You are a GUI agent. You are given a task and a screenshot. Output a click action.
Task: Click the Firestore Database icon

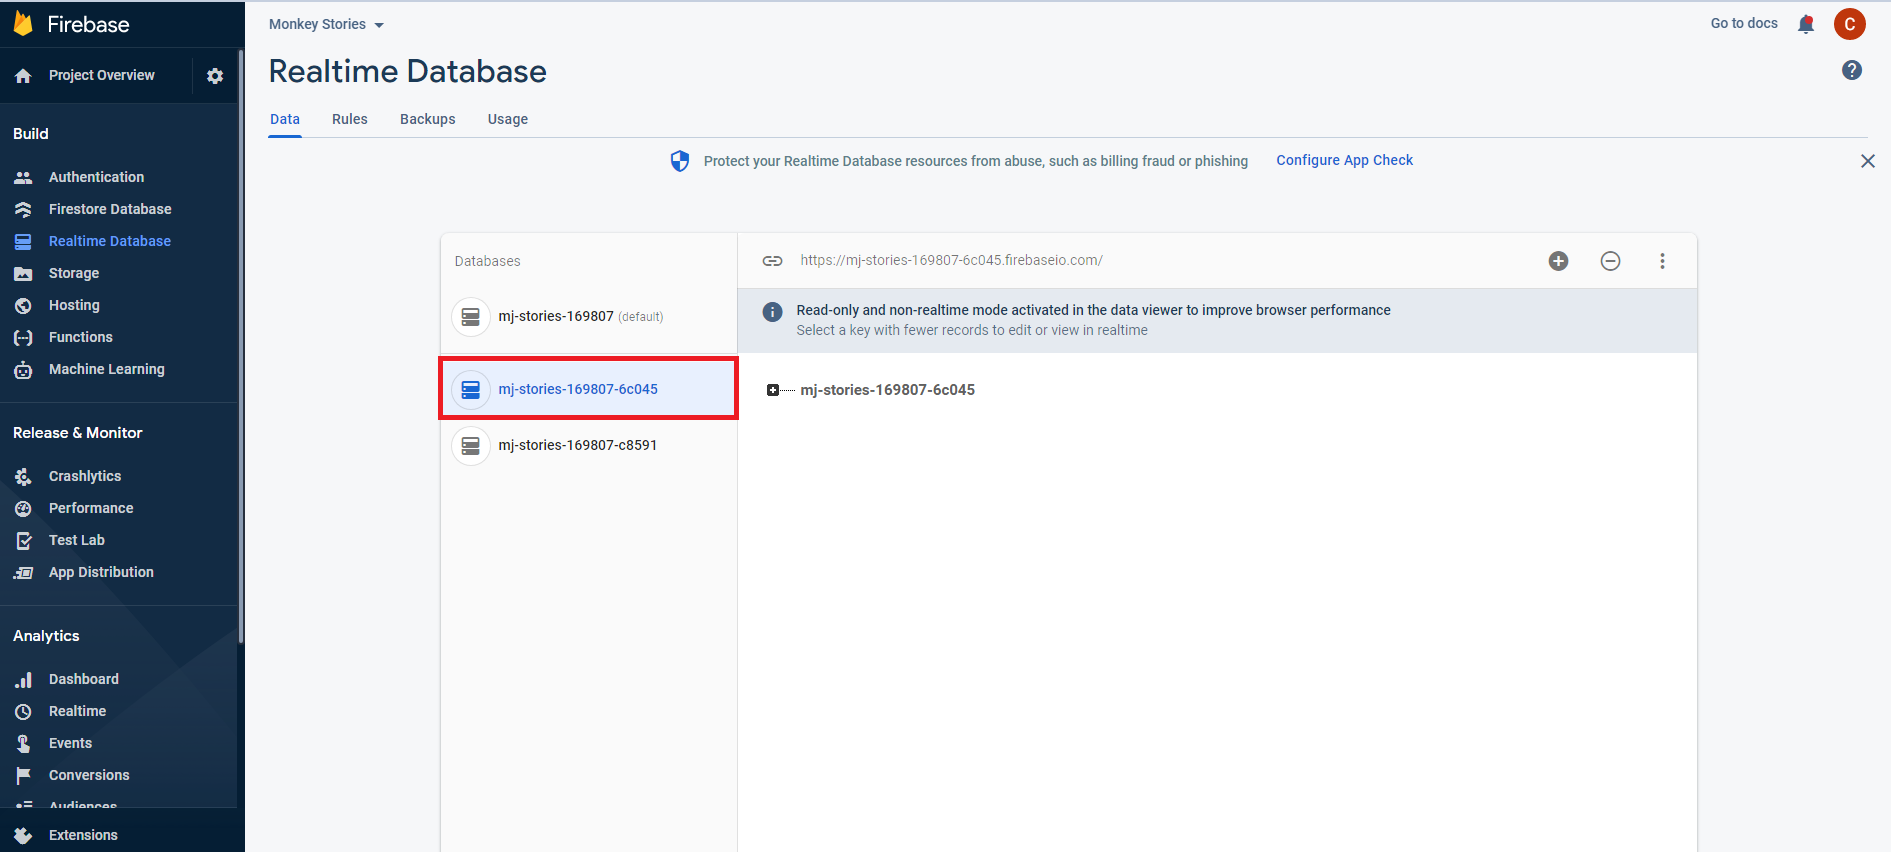pos(23,209)
